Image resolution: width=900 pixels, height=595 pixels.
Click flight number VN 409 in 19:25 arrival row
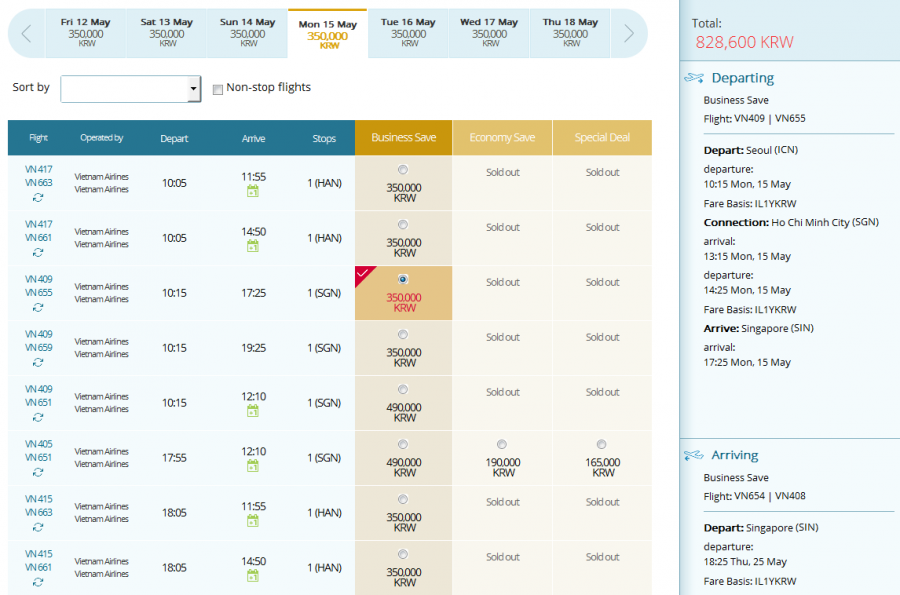[39, 334]
